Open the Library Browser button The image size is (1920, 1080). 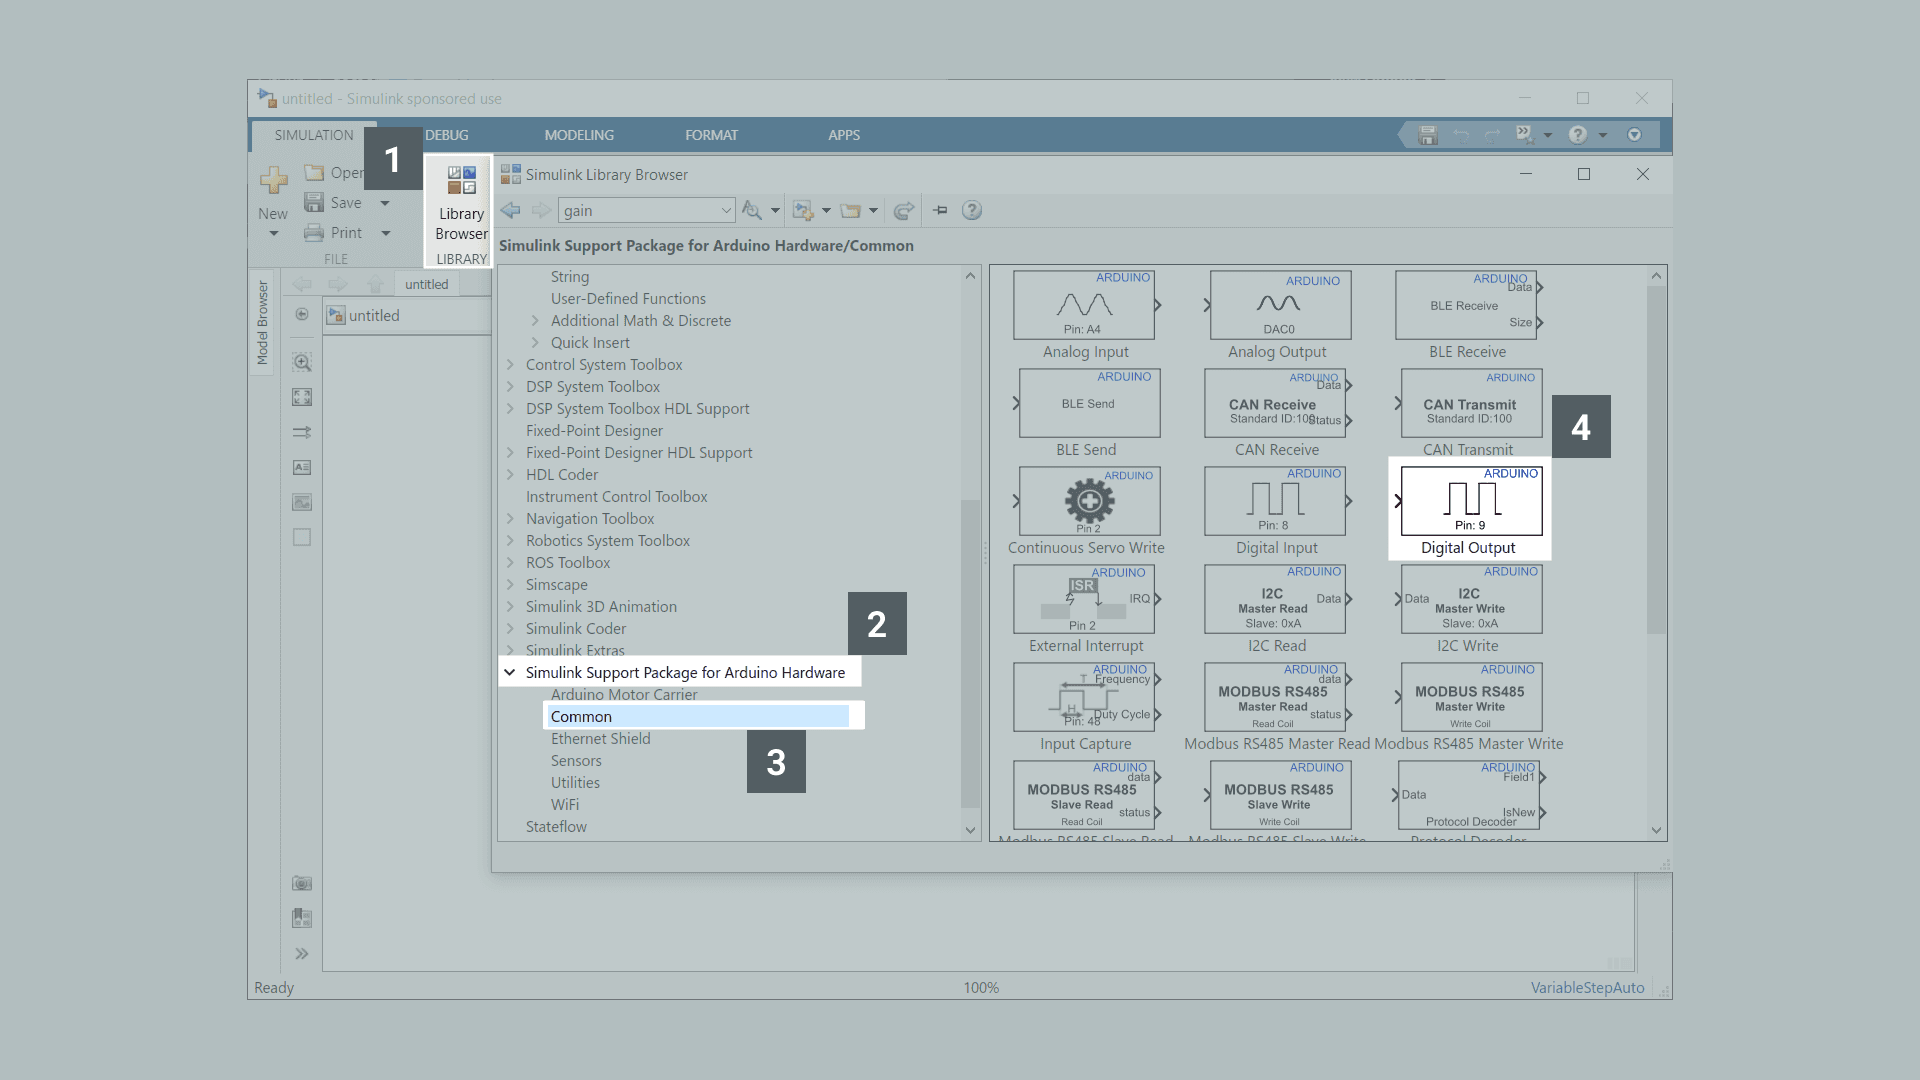tap(461, 205)
